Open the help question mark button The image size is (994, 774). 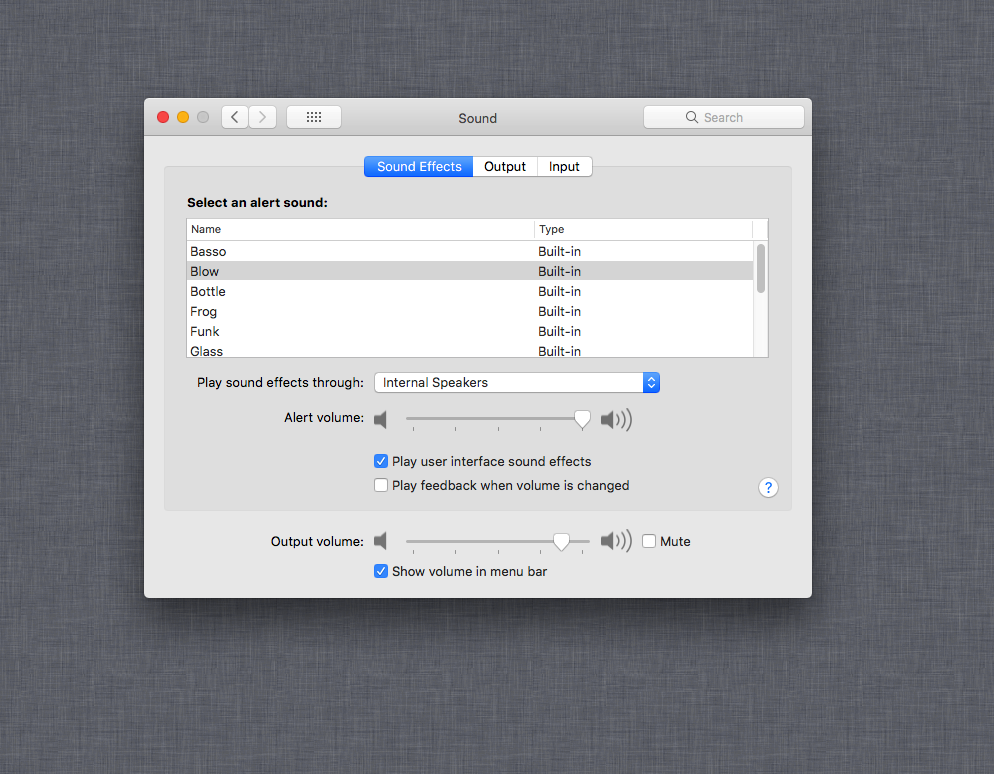(768, 487)
